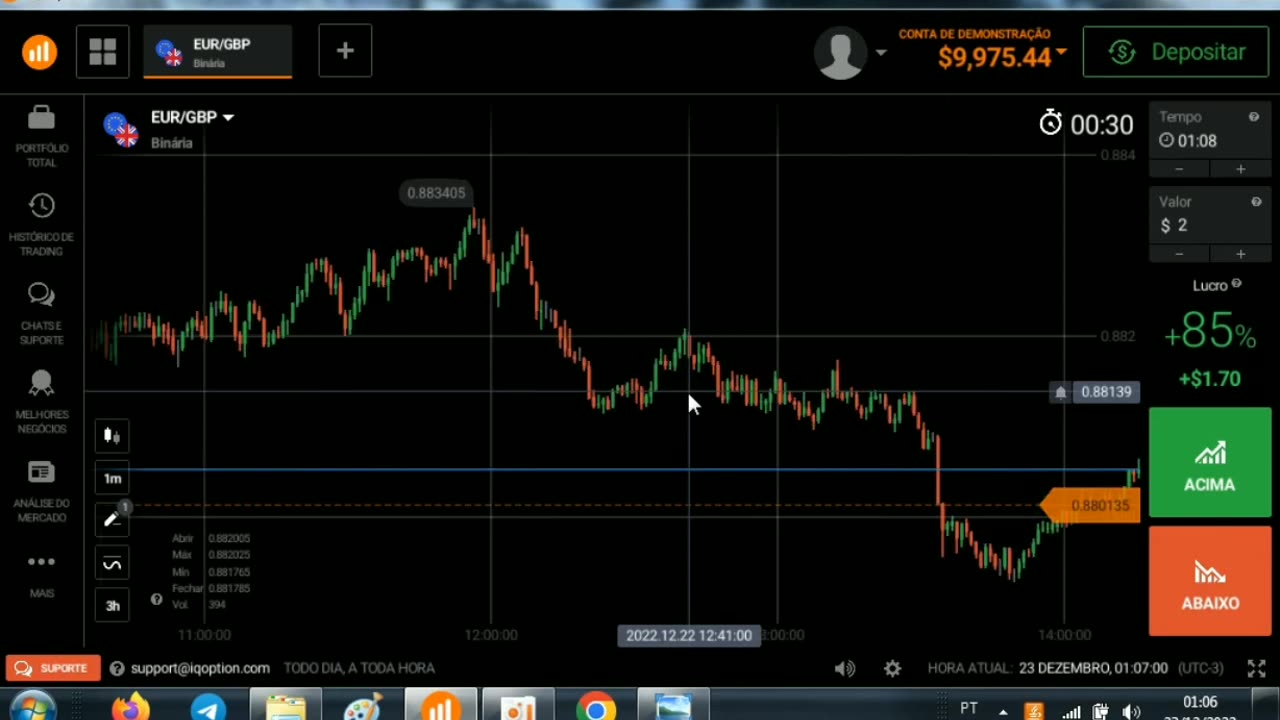Increase the Valor investment amount
Image resolution: width=1280 pixels, height=720 pixels.
click(1240, 254)
